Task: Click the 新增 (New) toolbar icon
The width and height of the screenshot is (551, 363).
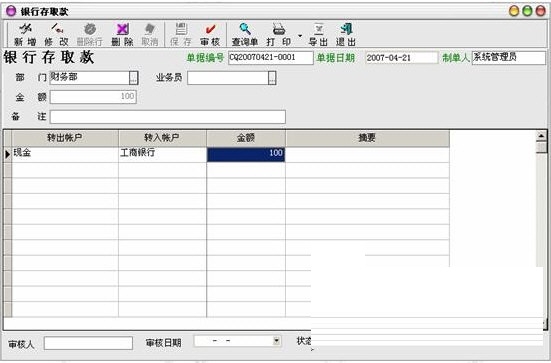Action: point(25,28)
